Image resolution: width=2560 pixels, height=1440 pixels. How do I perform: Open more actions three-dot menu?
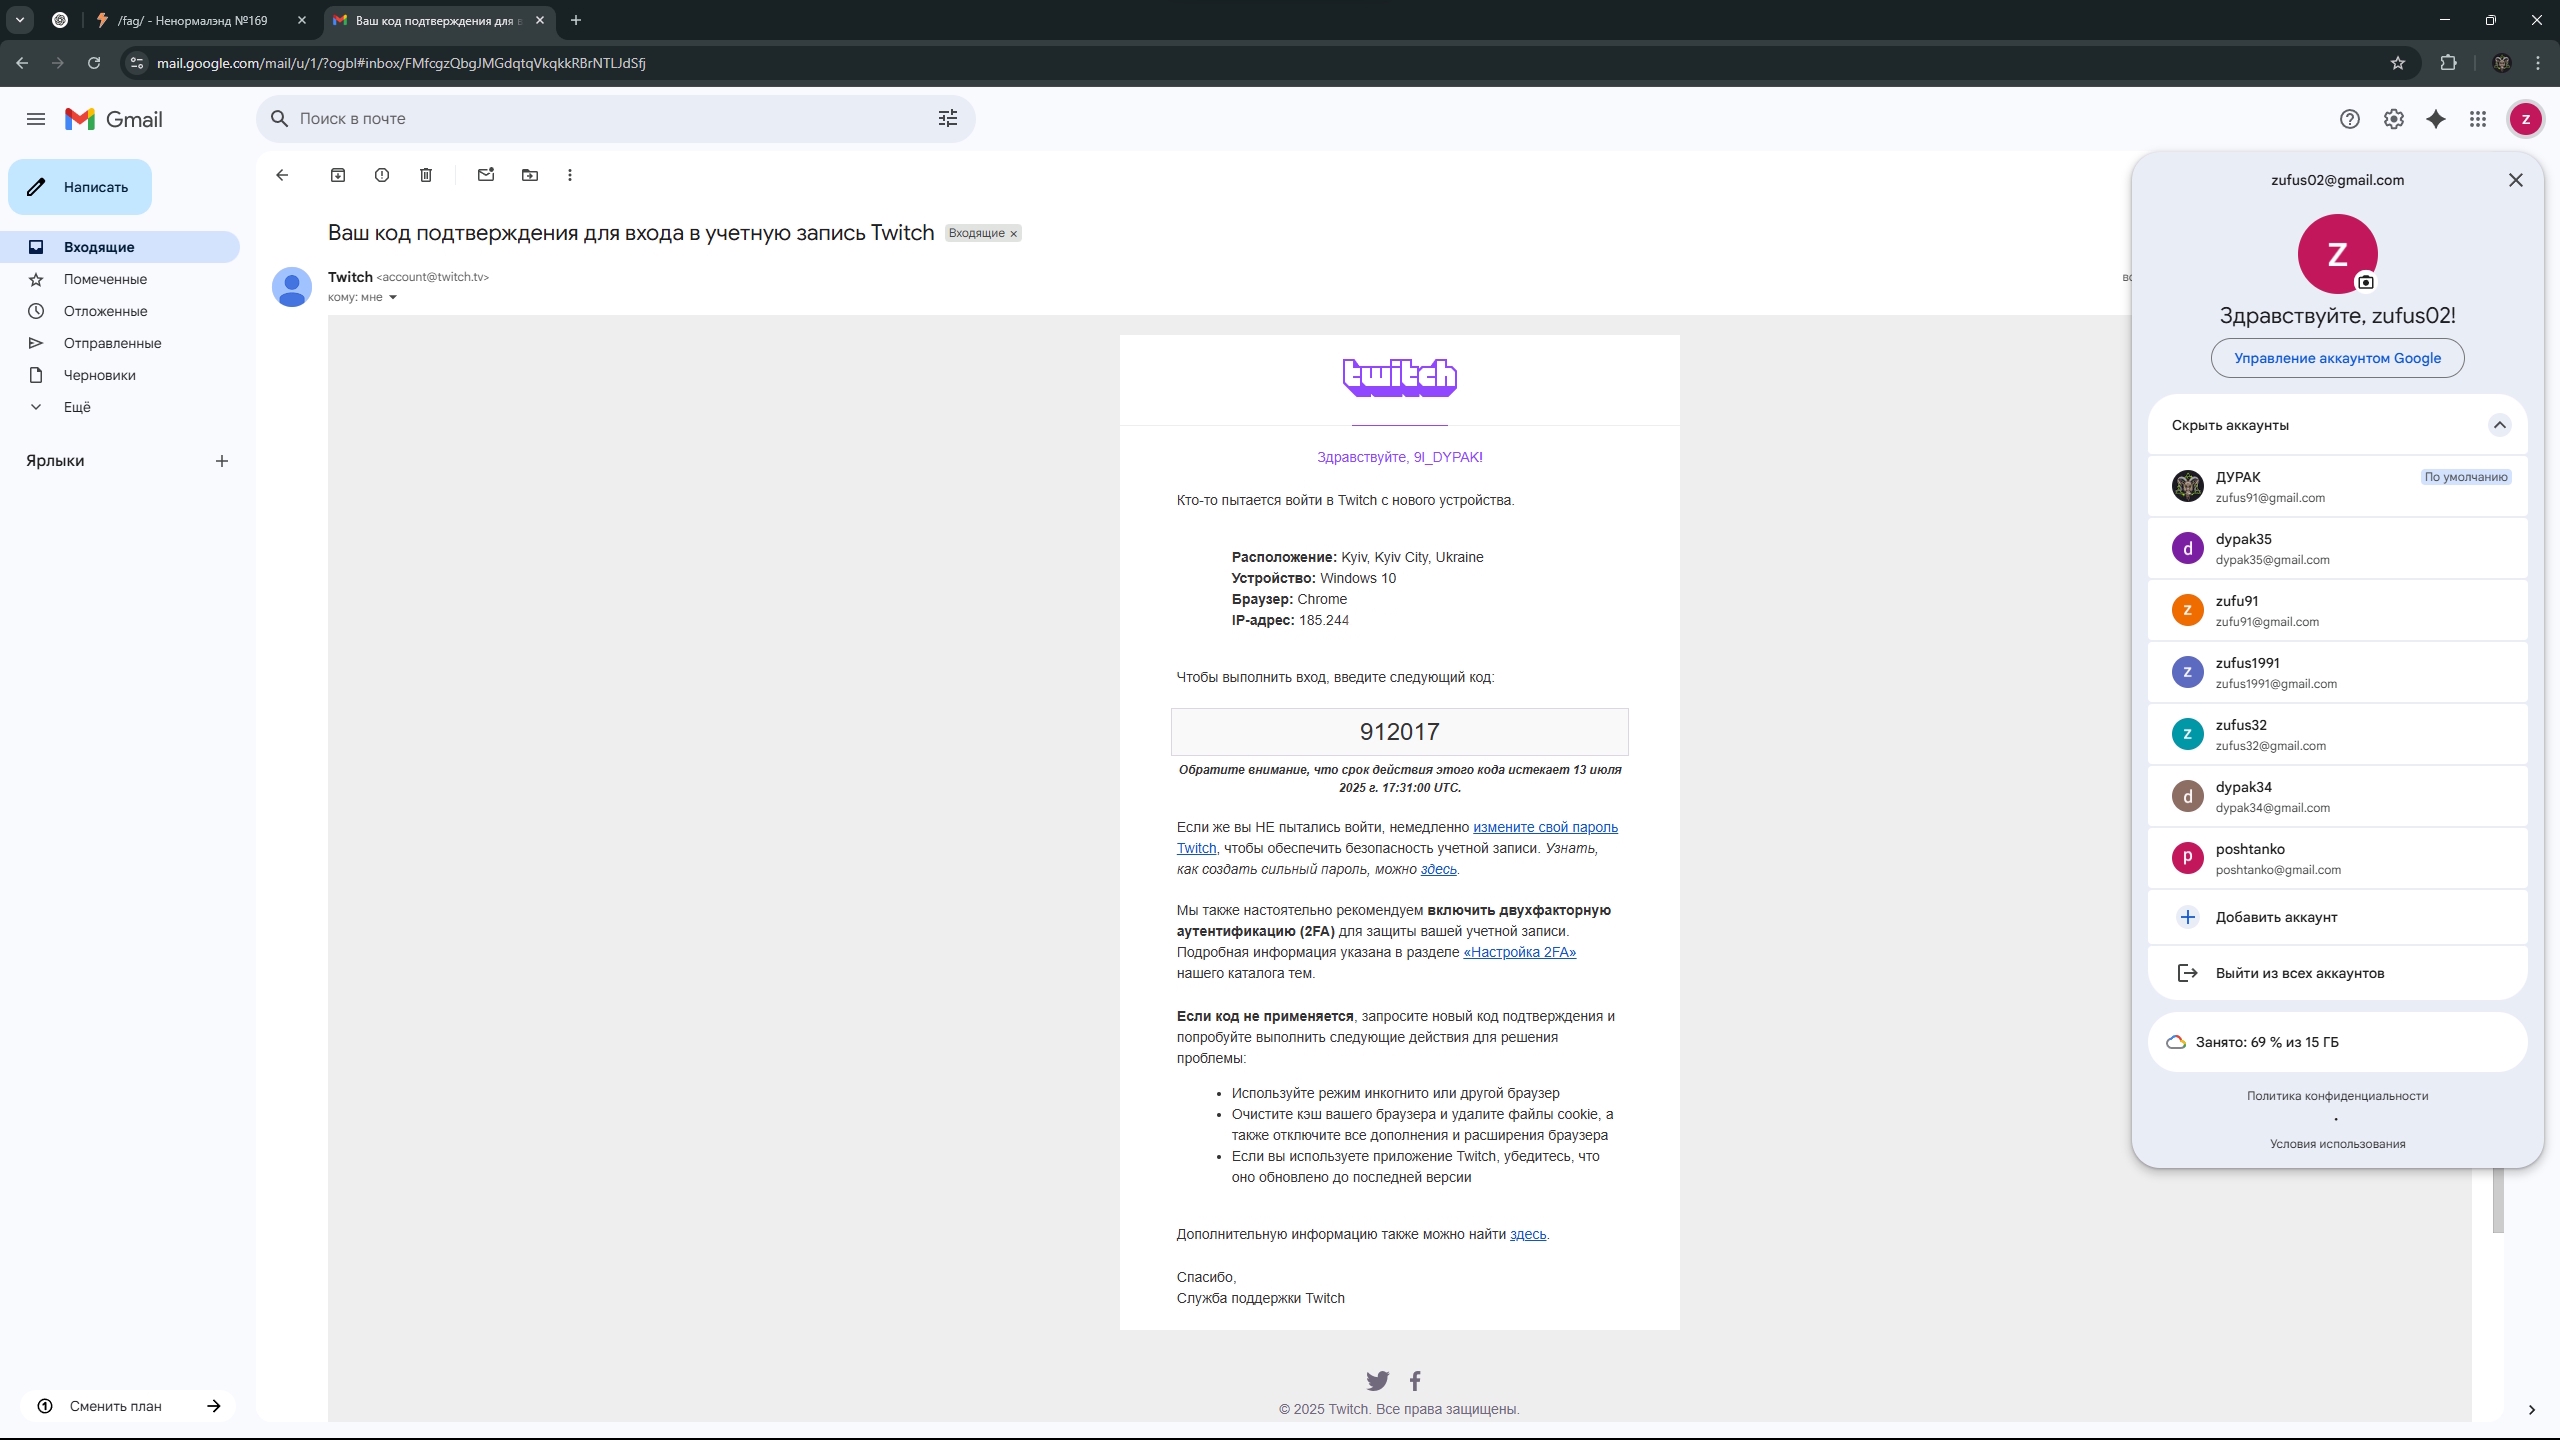570,175
